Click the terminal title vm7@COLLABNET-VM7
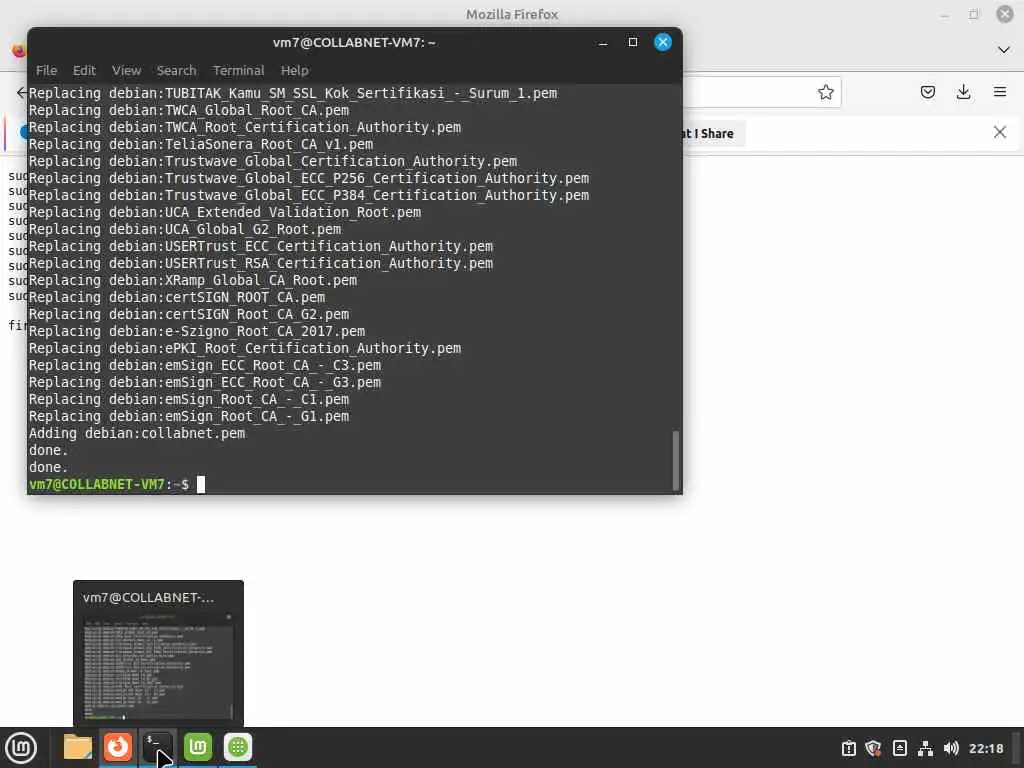Viewport: 1024px width, 768px height. [354, 42]
